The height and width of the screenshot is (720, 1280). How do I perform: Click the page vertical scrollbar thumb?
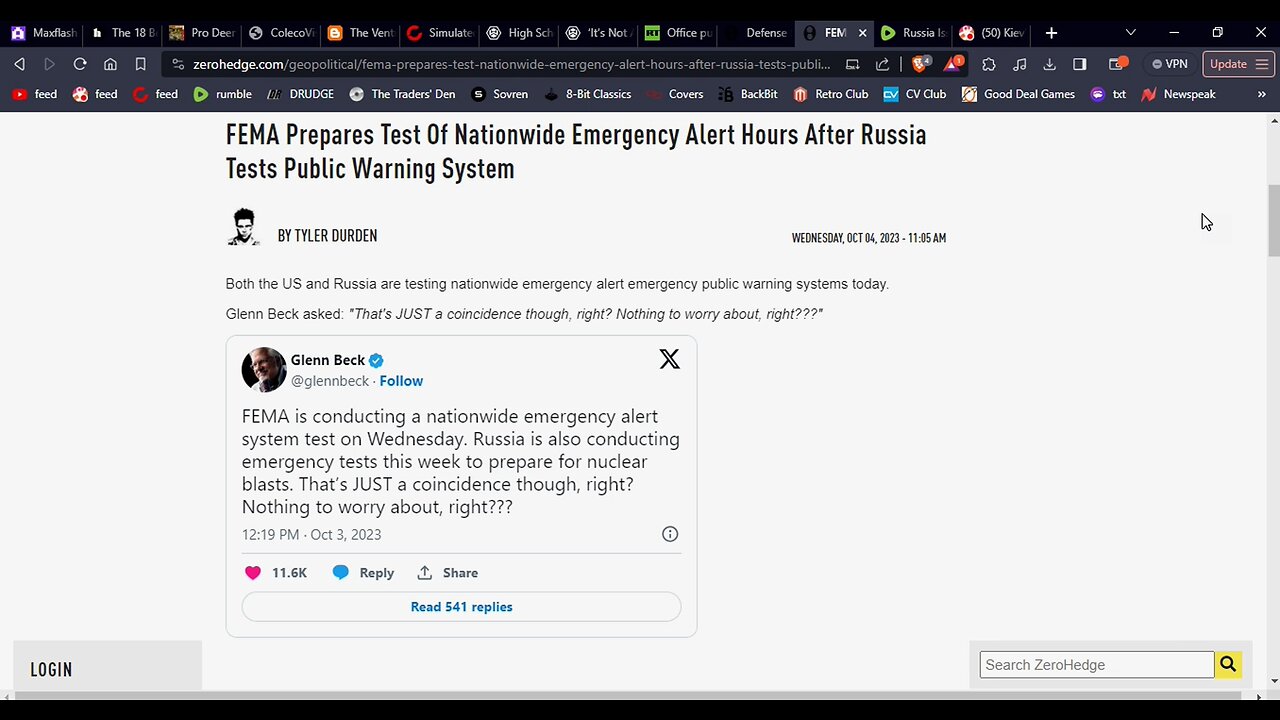pos(1273,220)
